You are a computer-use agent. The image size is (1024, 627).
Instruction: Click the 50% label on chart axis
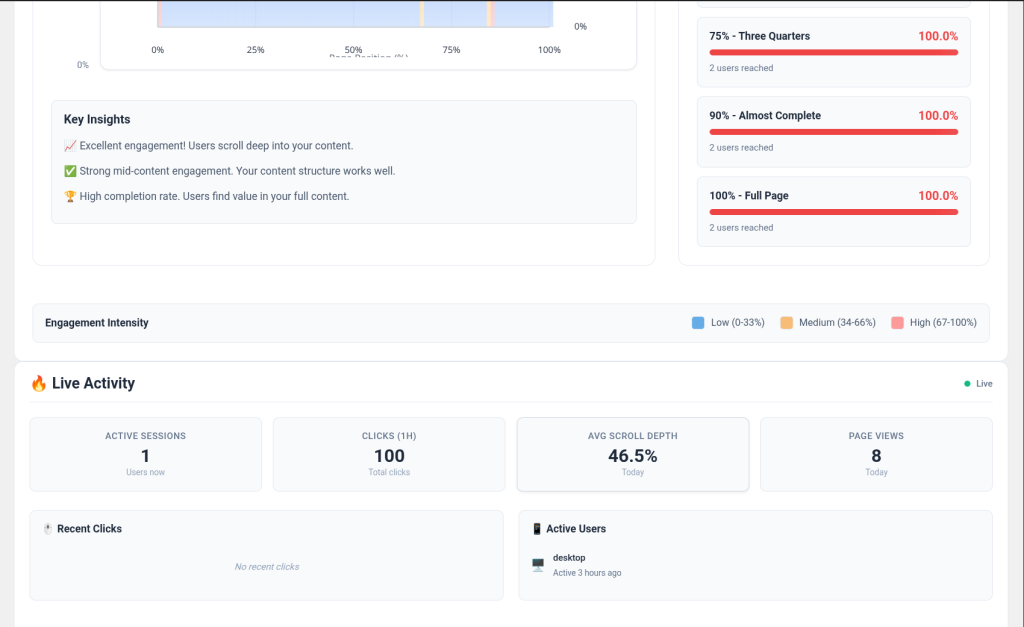[353, 50]
